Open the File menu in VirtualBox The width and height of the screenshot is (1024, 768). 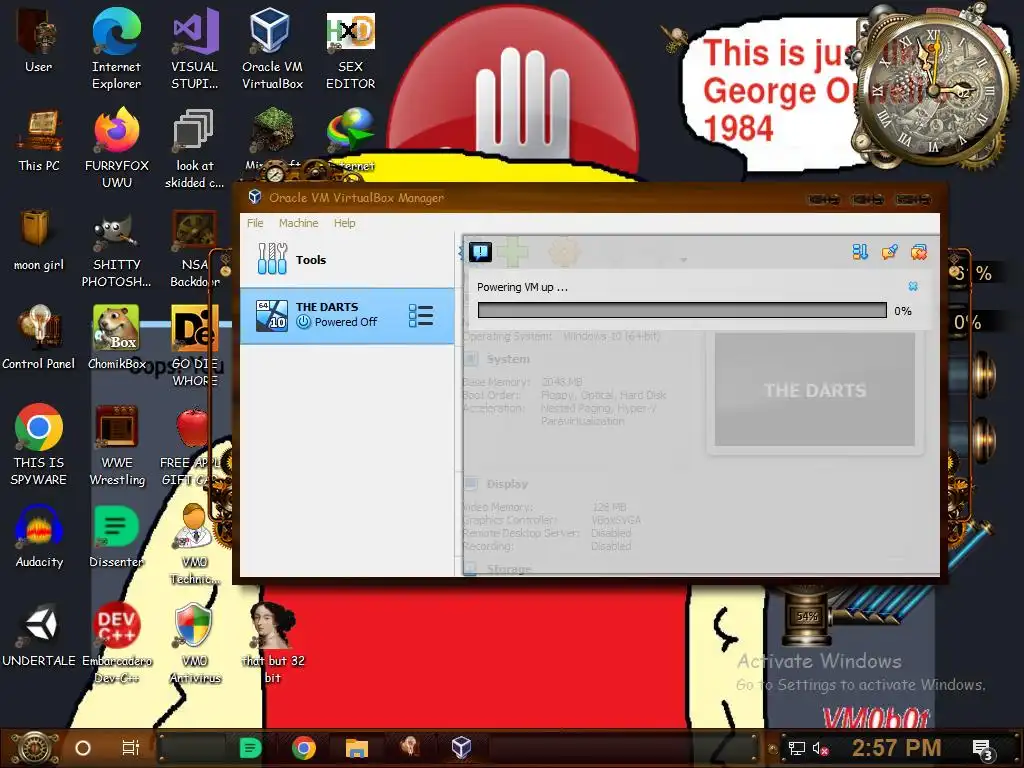255,223
